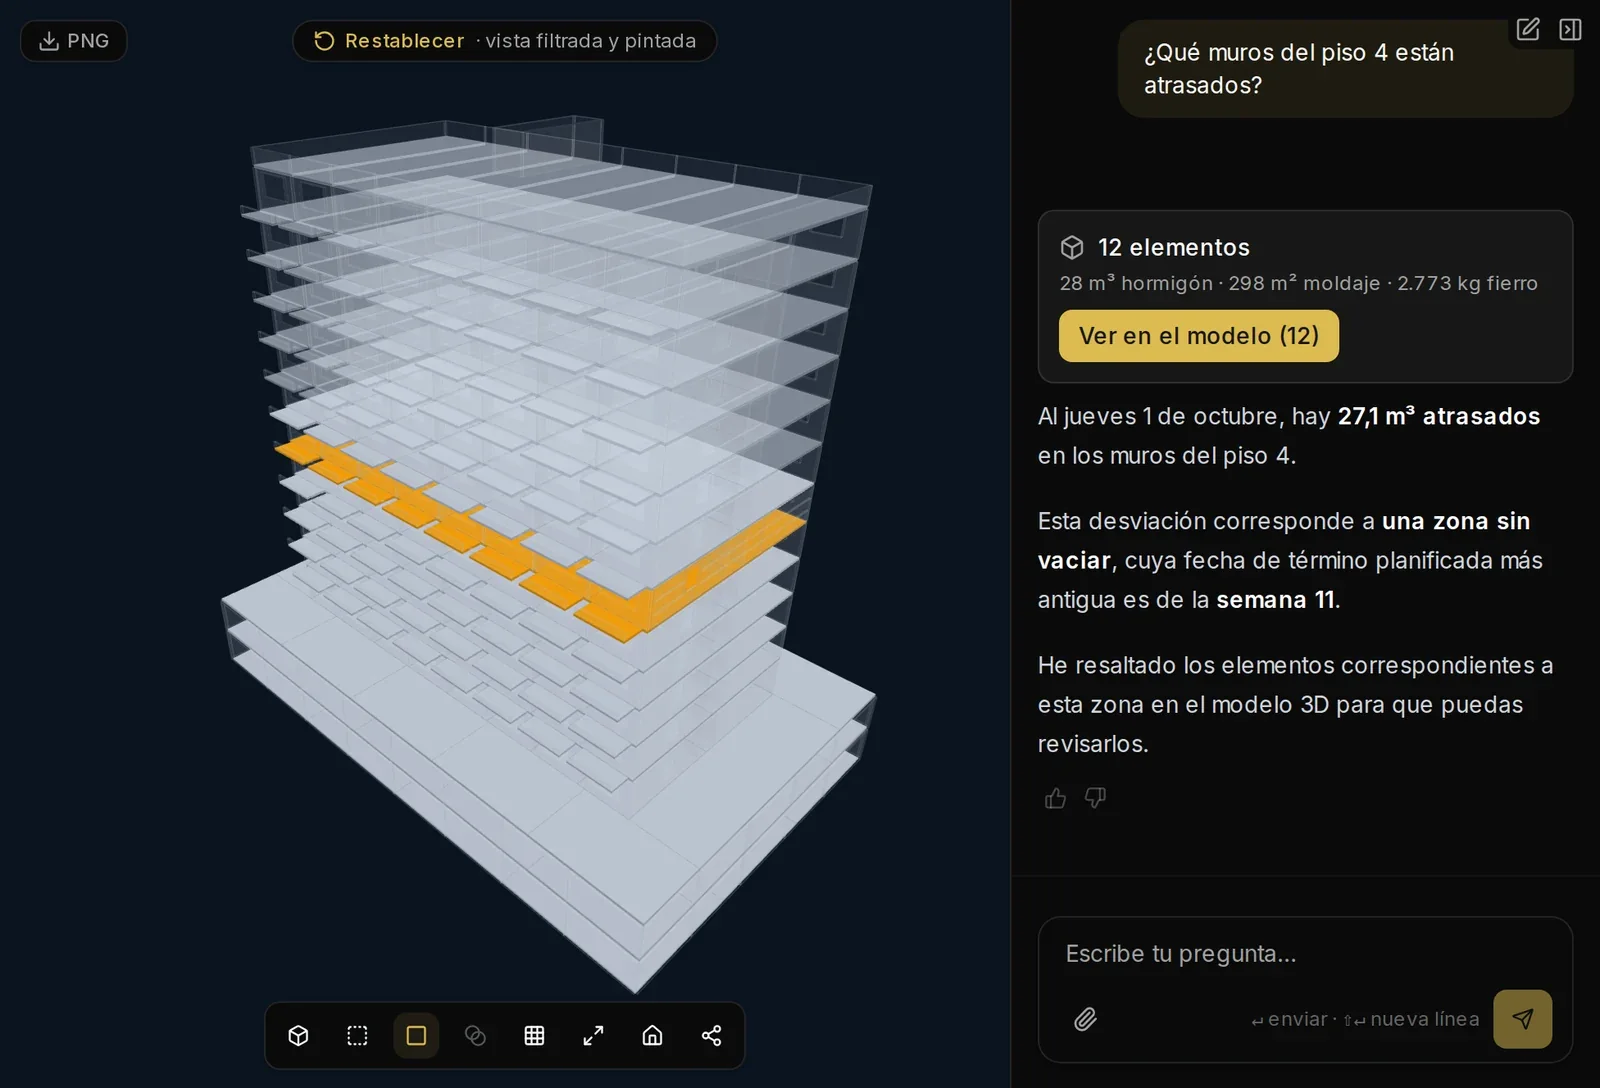Give thumbs up to the answer
The height and width of the screenshot is (1088, 1600).
1055,798
